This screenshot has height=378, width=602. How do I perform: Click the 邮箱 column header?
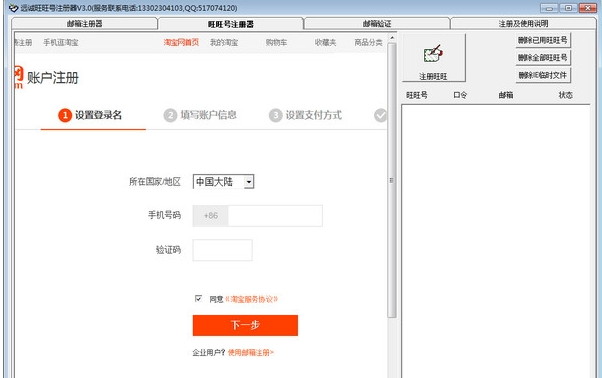(506, 95)
